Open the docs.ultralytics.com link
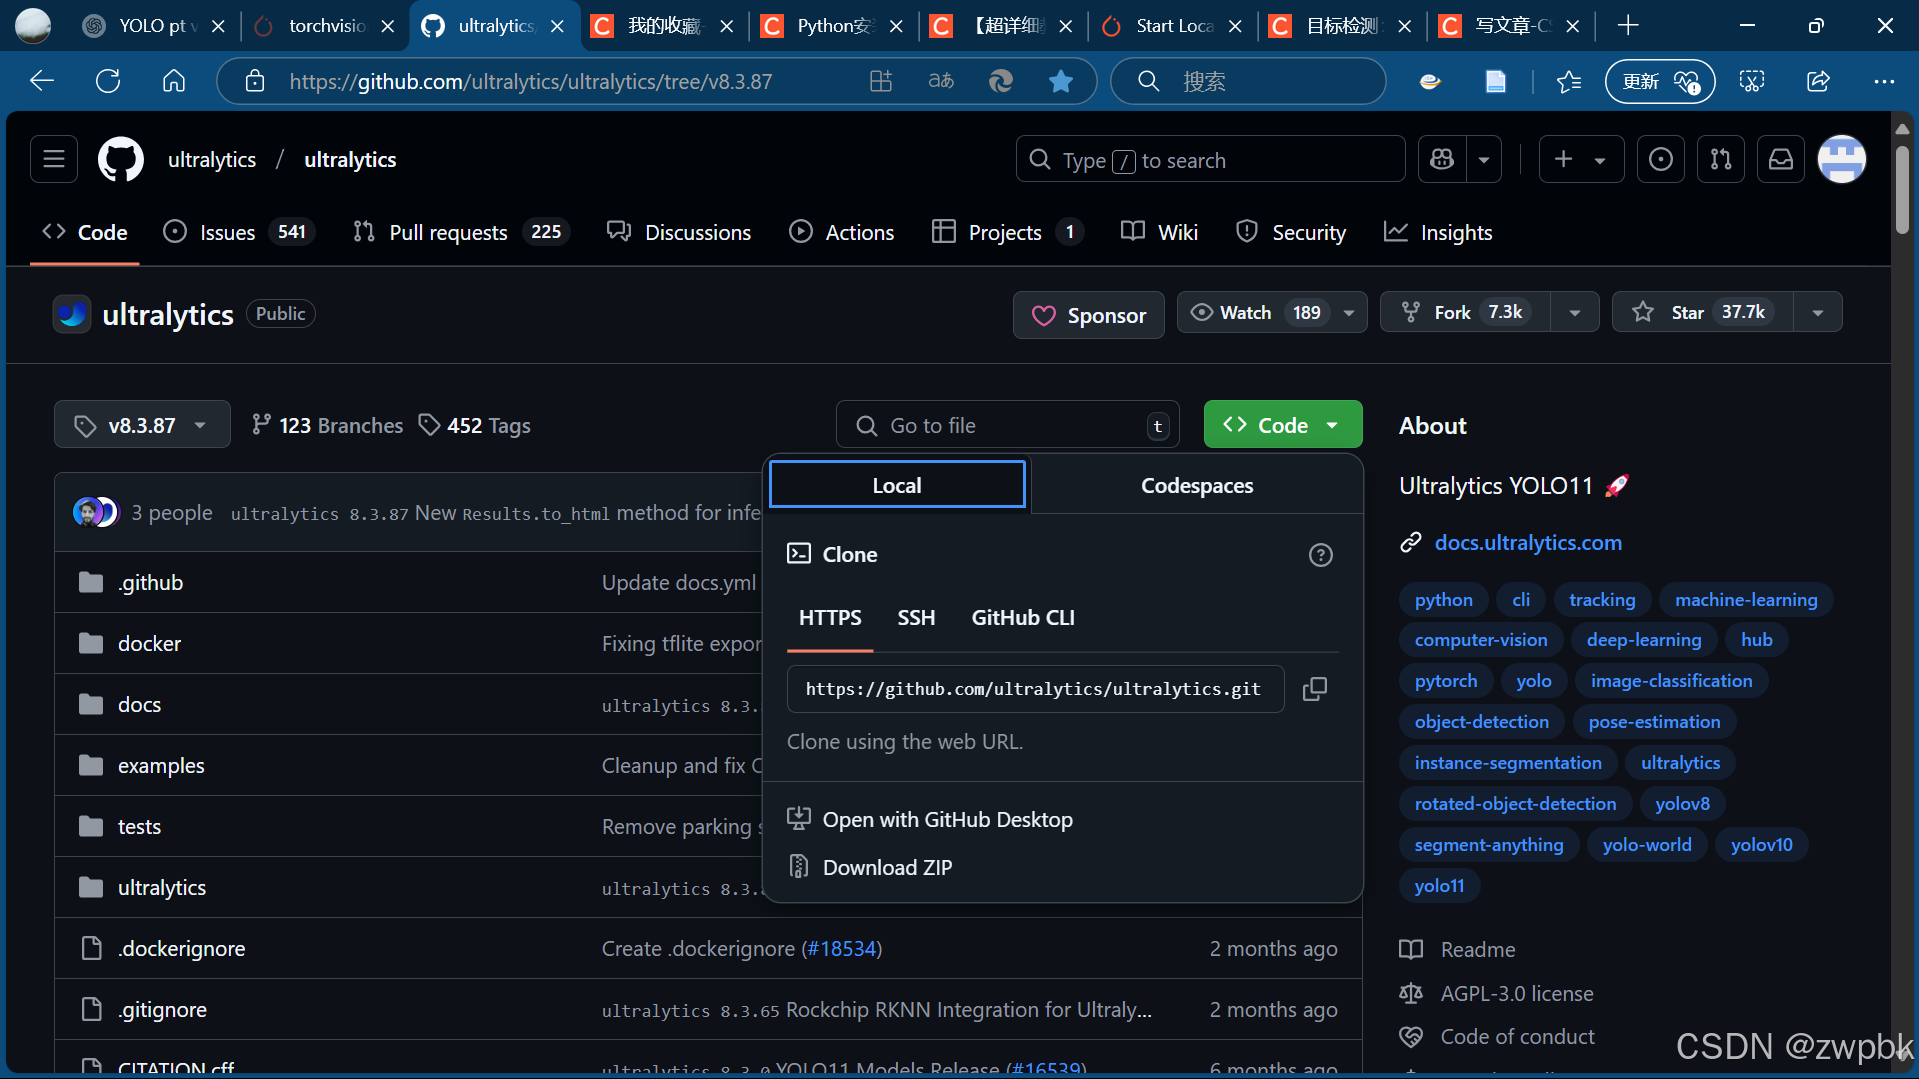 coord(1528,542)
